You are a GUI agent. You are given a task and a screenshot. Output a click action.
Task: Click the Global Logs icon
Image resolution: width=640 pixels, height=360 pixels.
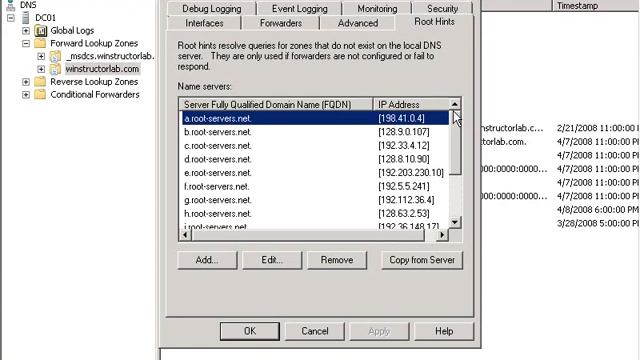[x=40, y=31]
